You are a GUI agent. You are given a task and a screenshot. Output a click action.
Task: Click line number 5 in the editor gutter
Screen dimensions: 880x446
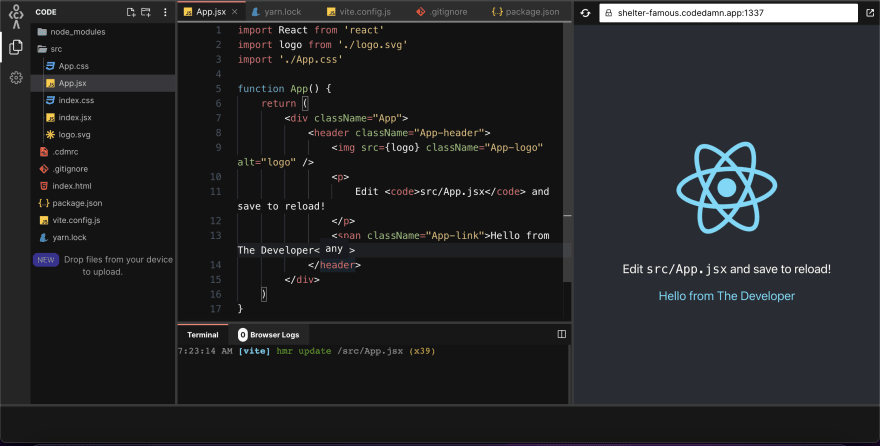(x=218, y=89)
